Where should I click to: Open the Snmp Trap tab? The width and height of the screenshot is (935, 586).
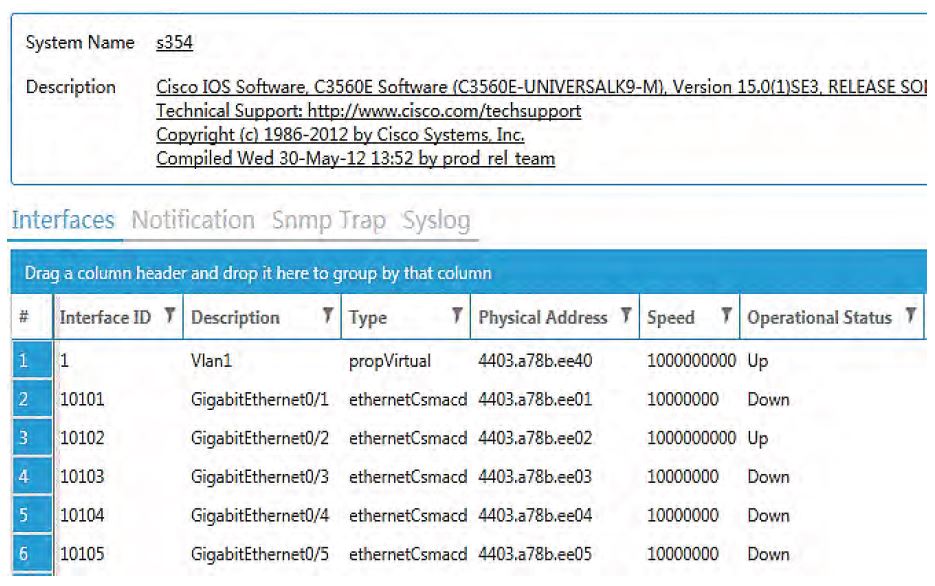coord(328,220)
